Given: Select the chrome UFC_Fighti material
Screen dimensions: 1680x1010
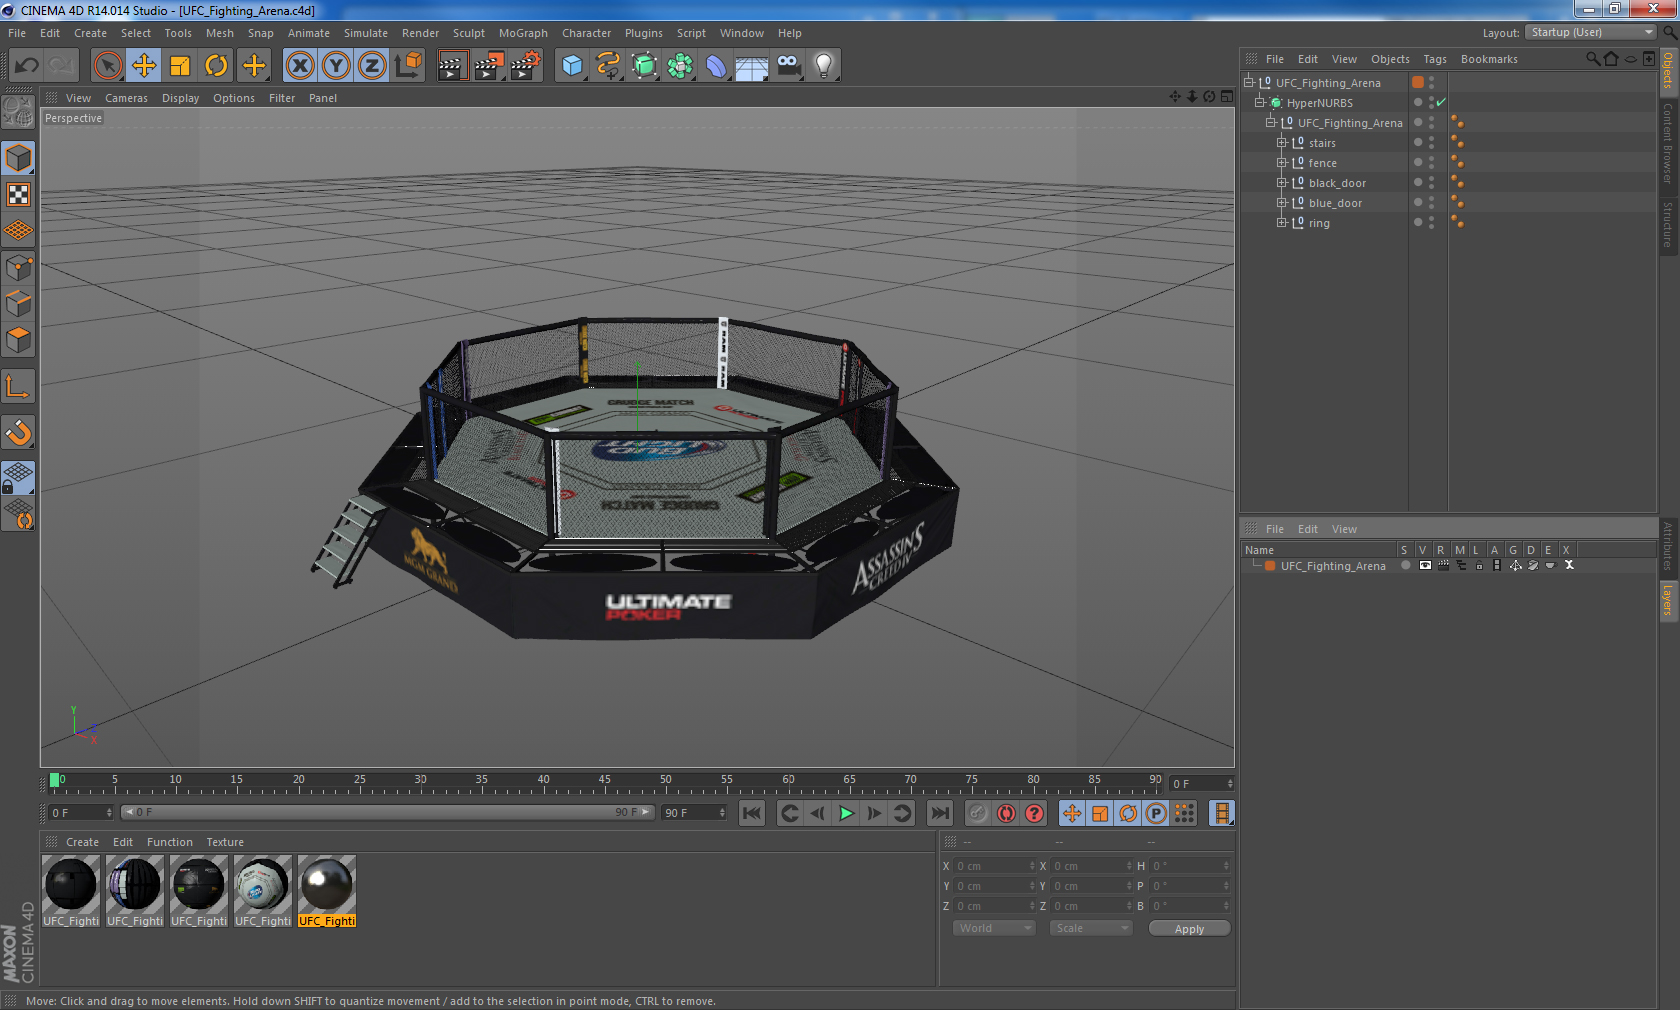Looking at the screenshot, I should pos(327,891).
